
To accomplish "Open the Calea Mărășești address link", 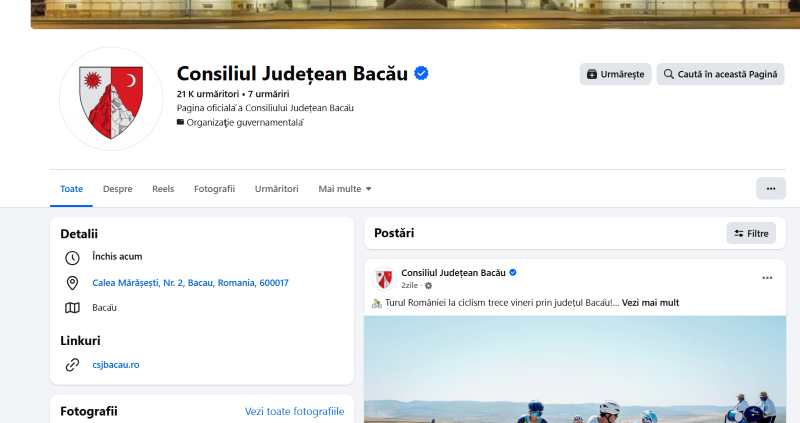I will 190,283.
